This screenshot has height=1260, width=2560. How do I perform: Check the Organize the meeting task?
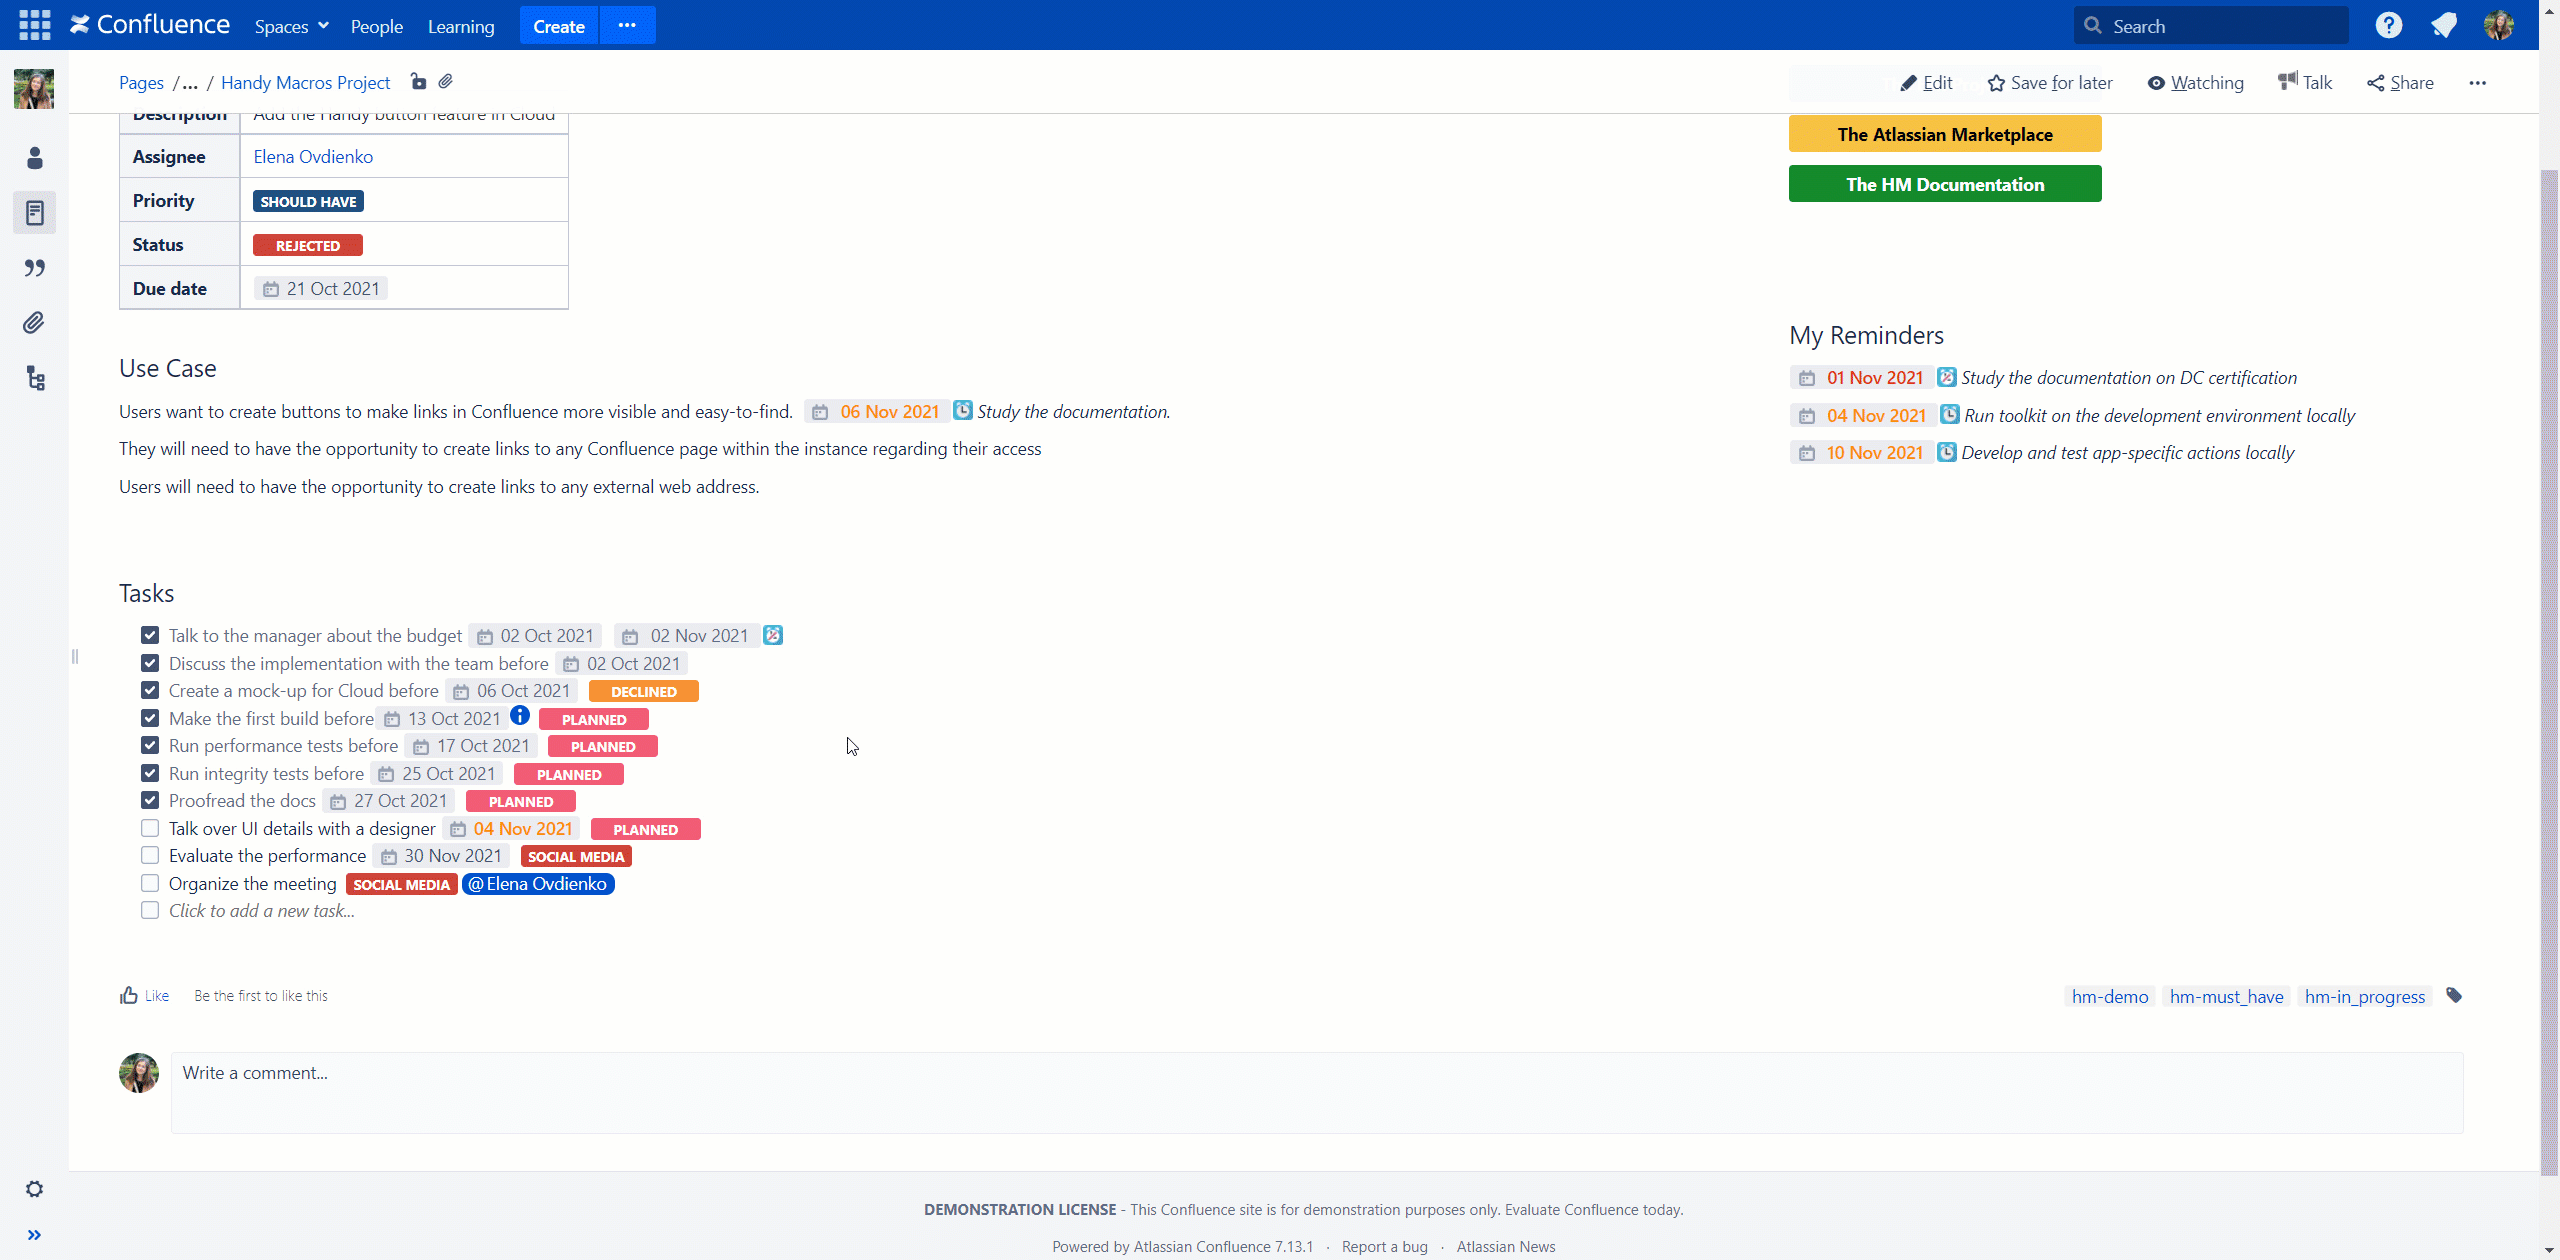[x=150, y=883]
